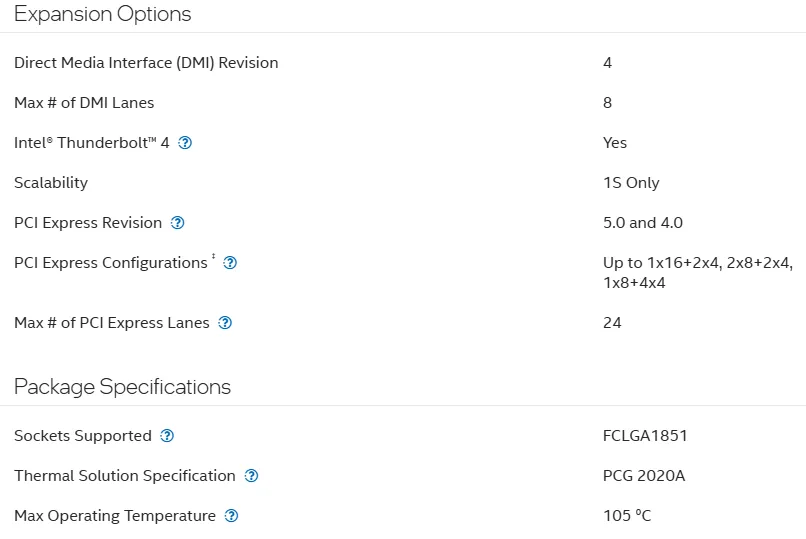Click the FCLGA1851 socket value
806x539 pixels.
pyautogui.click(x=645, y=436)
